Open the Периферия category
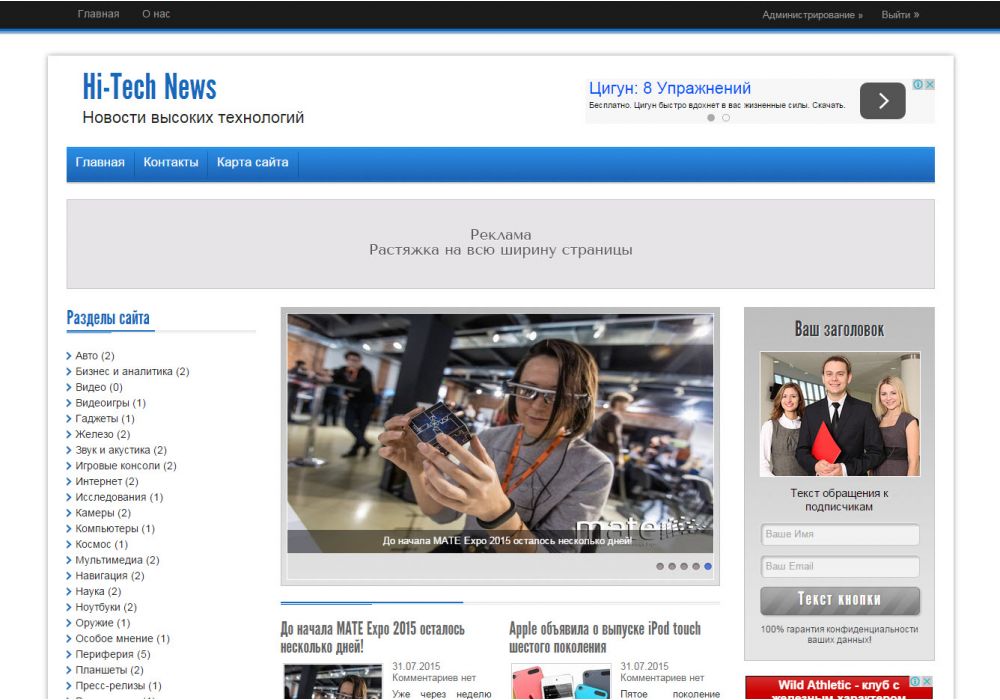Image resolution: width=1000 pixels, height=700 pixels. pos(113,655)
